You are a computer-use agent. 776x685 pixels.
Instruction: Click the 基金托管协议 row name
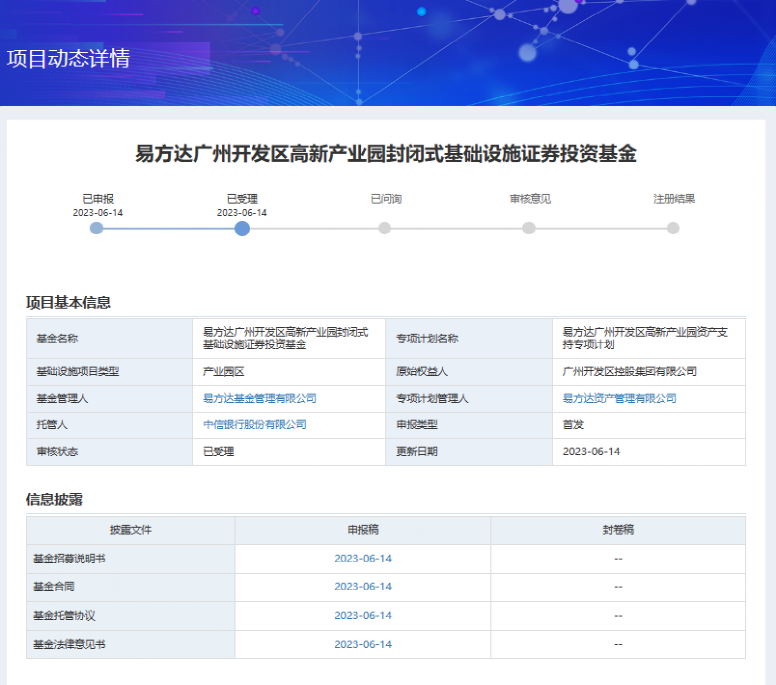pos(64,615)
